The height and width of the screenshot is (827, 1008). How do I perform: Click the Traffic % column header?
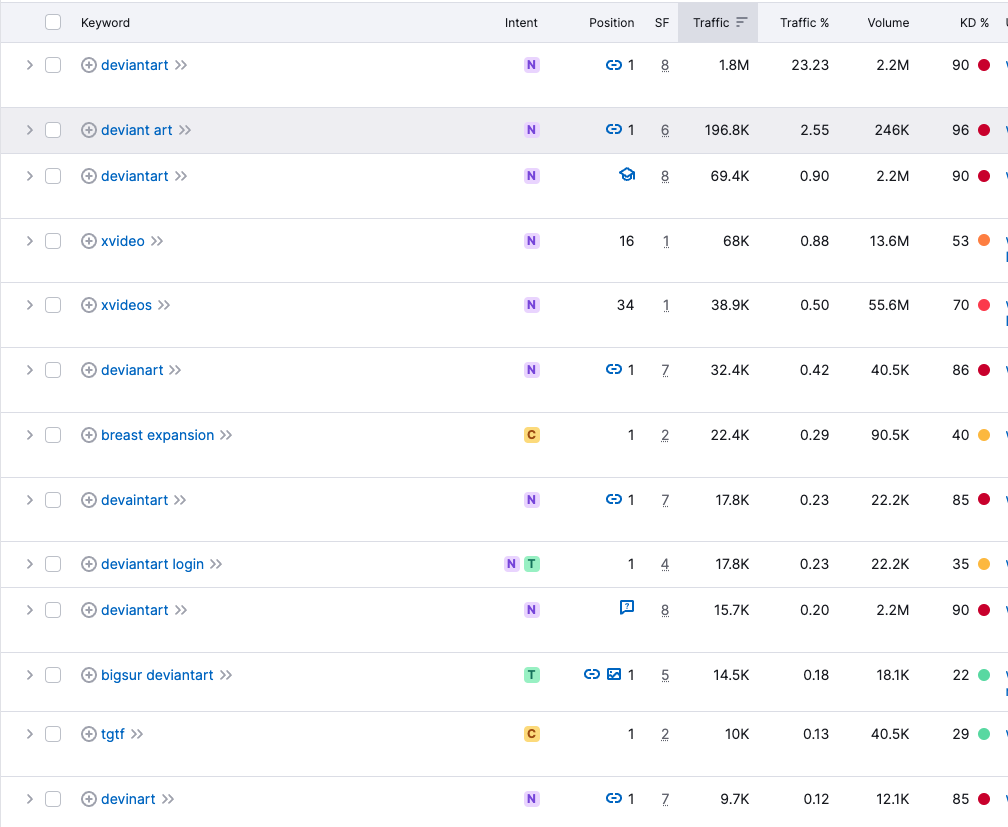coord(804,23)
